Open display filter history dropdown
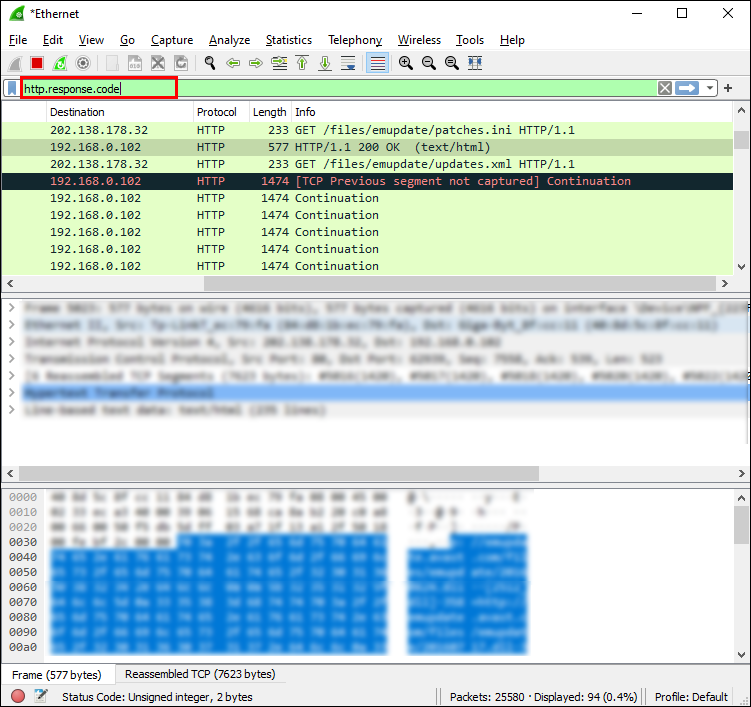 [x=710, y=88]
